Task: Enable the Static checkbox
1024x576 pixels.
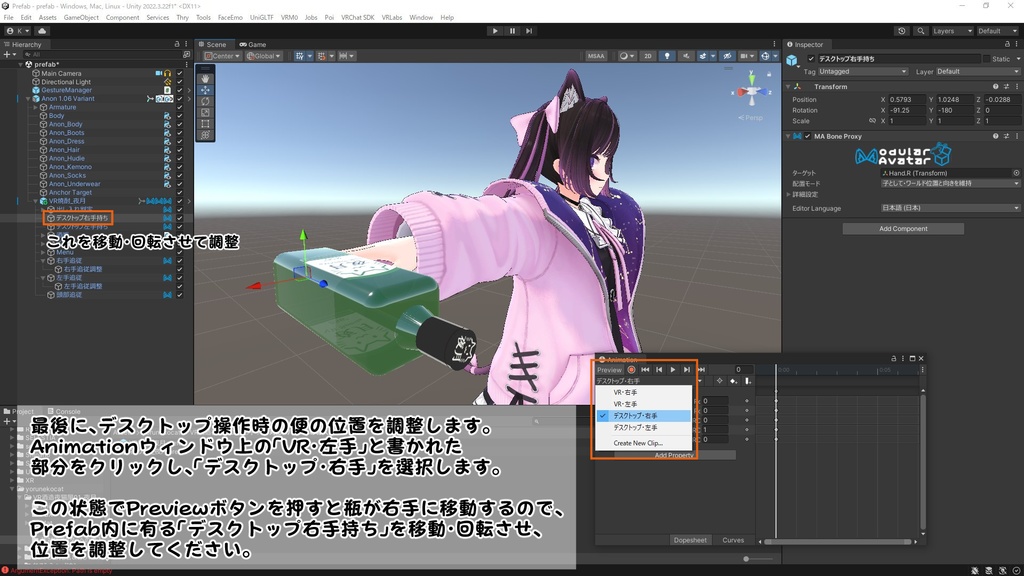Action: (x=986, y=59)
